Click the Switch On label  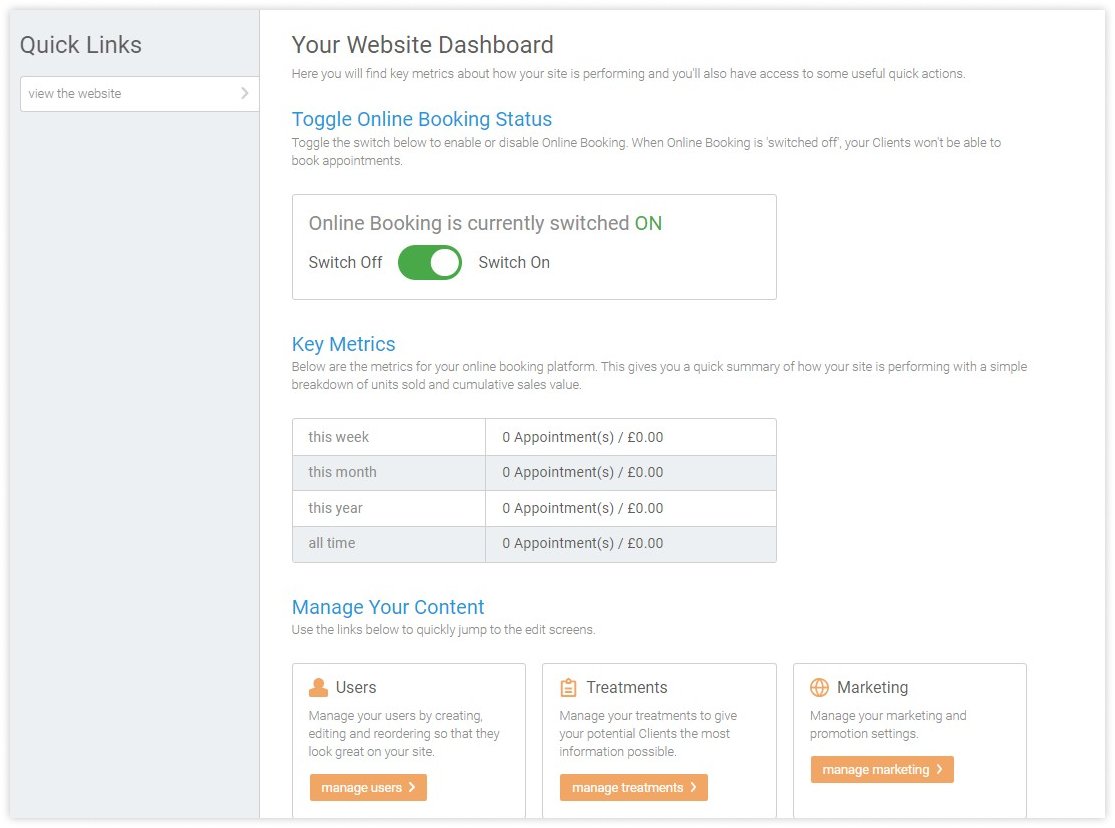514,263
